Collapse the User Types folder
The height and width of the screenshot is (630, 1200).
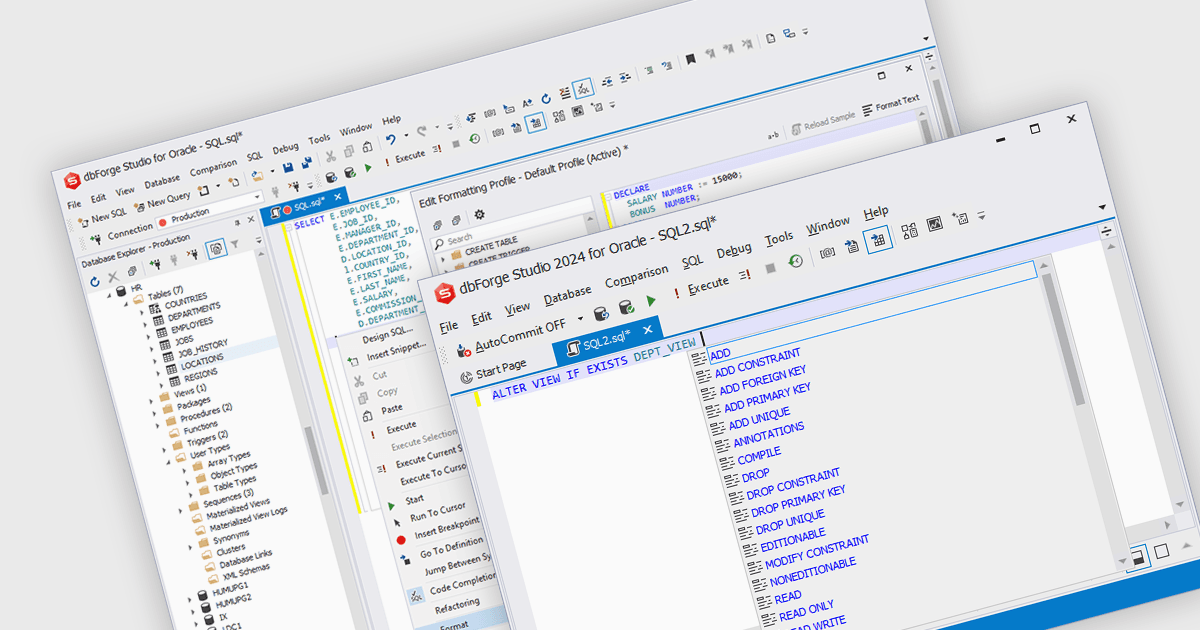[167, 462]
